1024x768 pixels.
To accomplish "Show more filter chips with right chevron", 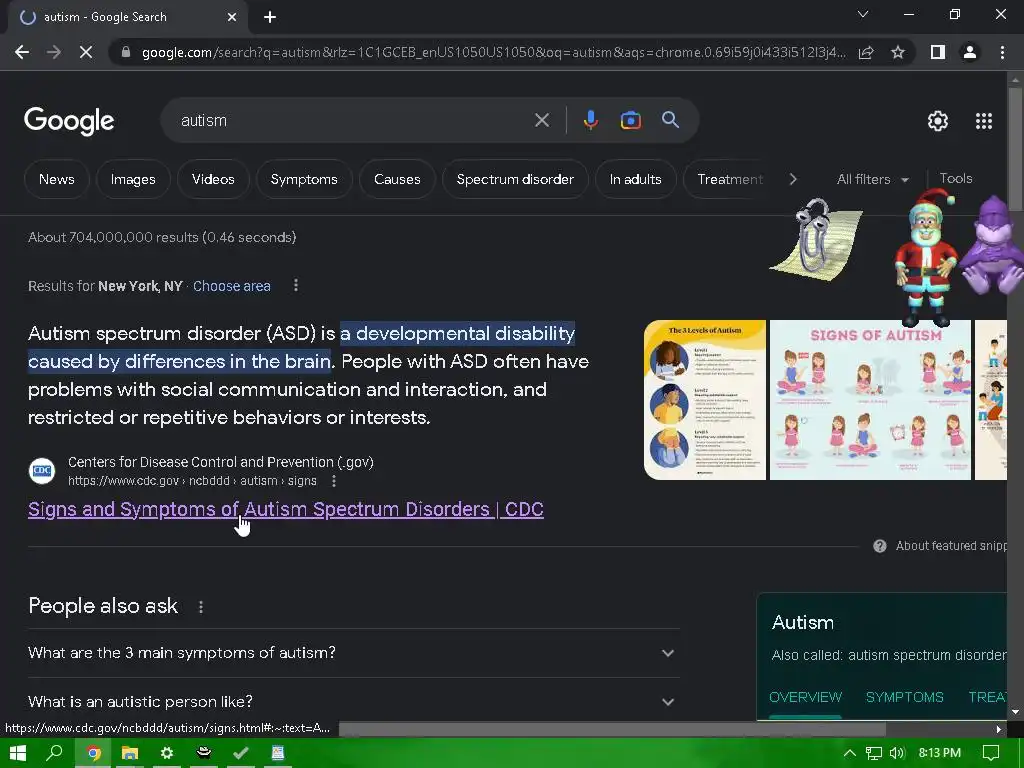I will point(793,179).
